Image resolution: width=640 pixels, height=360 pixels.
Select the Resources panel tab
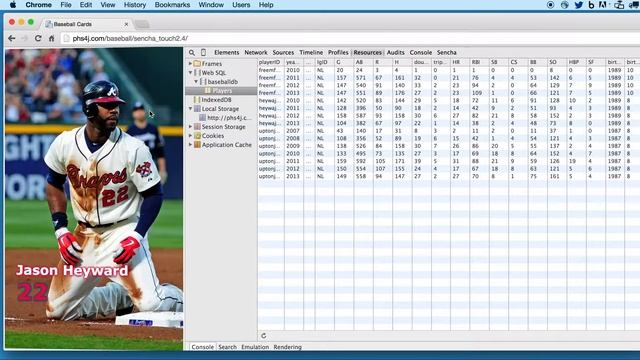(x=367, y=52)
